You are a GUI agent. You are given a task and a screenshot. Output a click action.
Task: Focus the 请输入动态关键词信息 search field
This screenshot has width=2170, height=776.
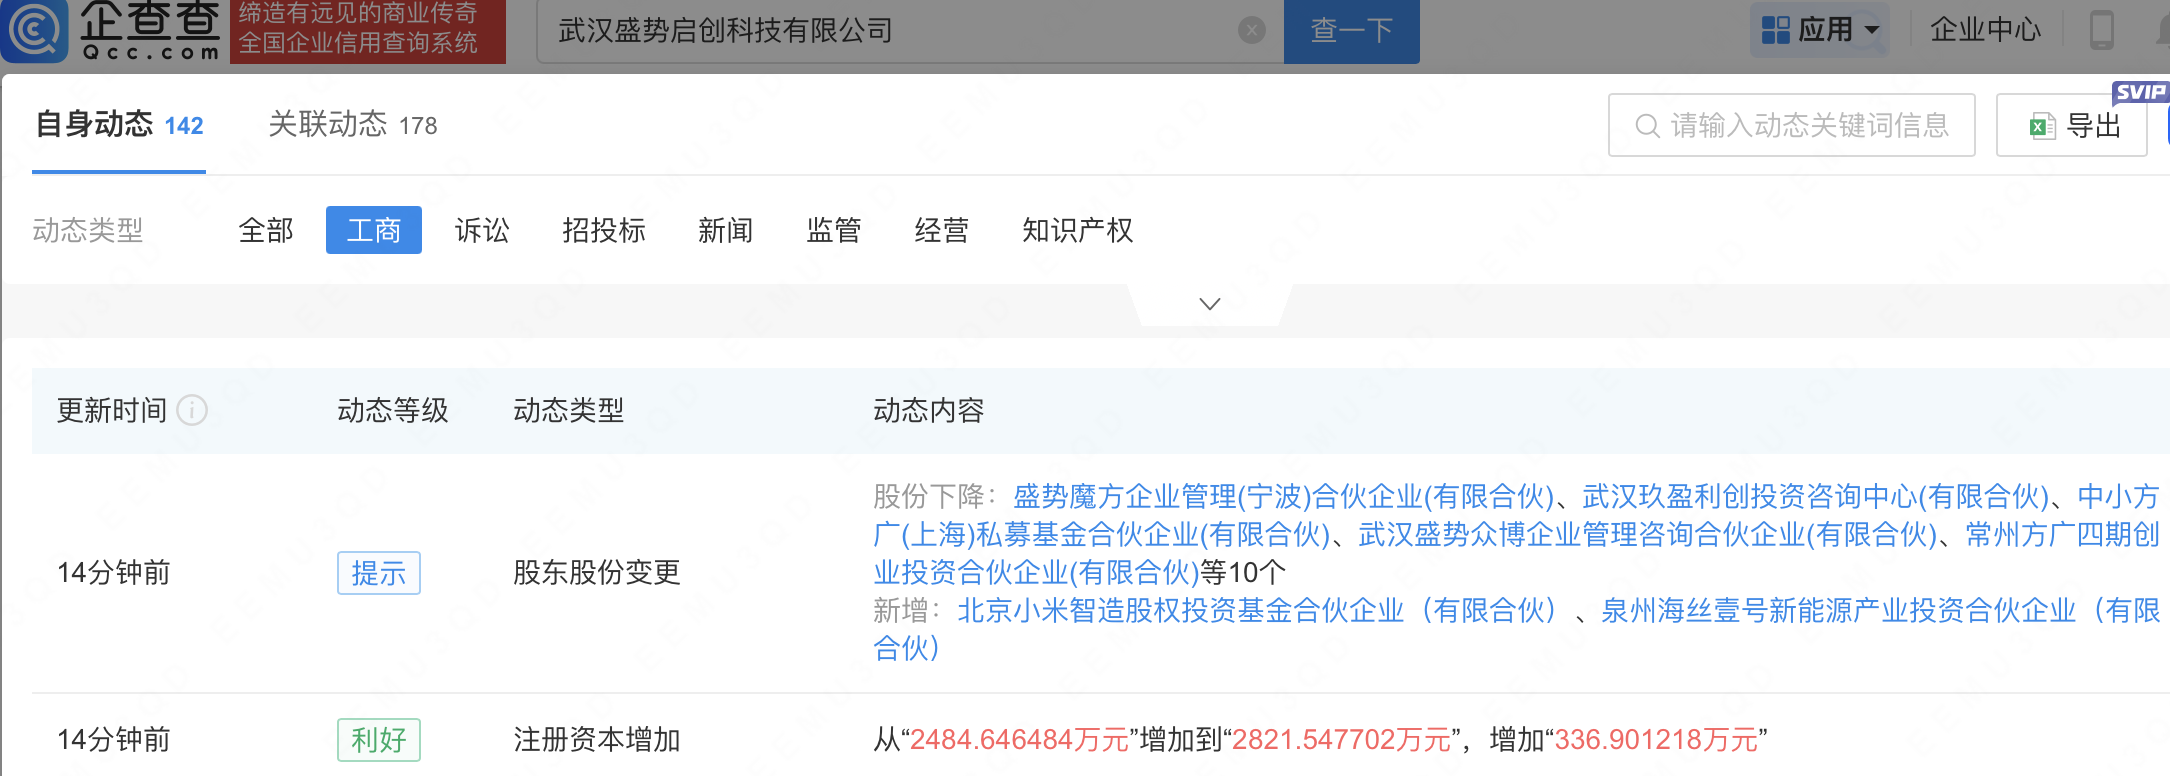(x=1791, y=125)
